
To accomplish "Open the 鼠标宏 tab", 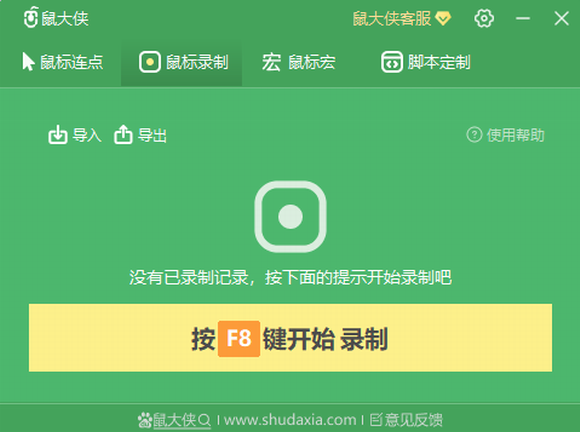I will pos(299,62).
